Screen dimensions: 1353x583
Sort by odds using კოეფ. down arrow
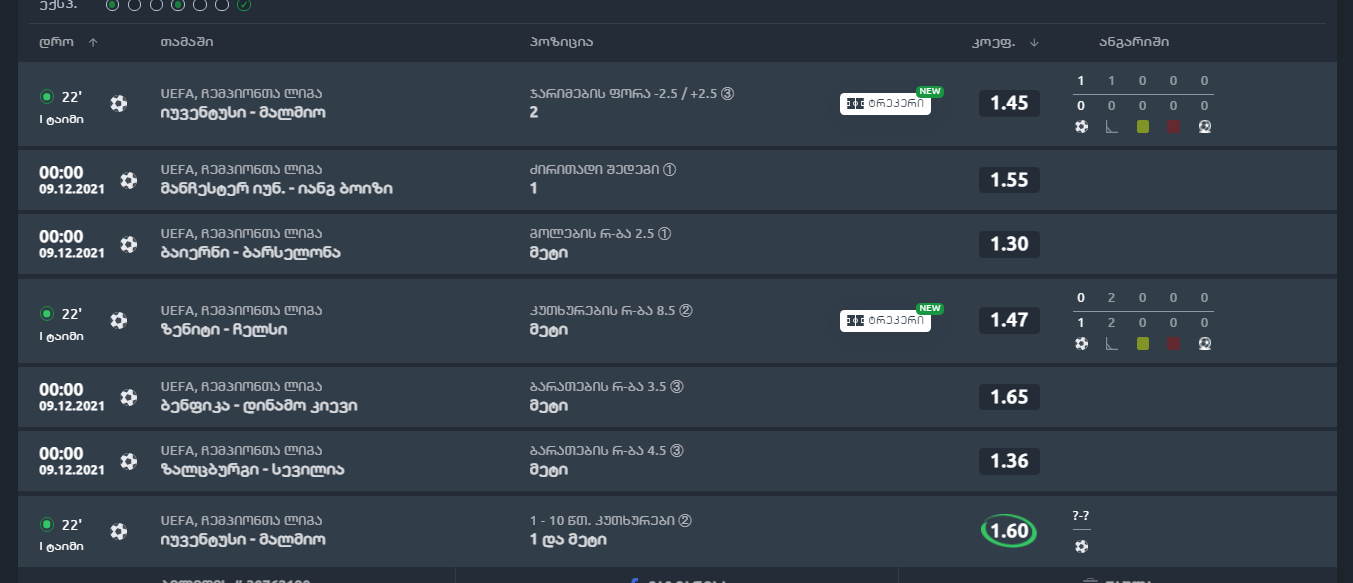point(1034,42)
